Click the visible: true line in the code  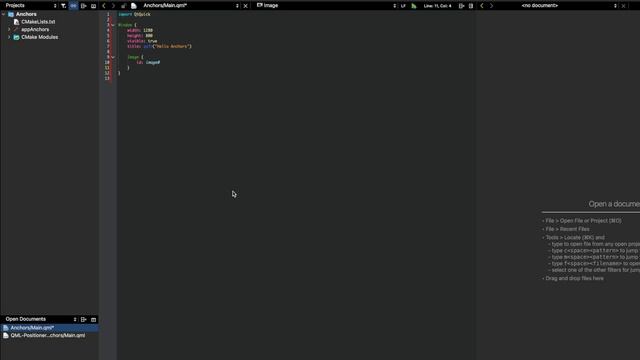[x=142, y=41]
